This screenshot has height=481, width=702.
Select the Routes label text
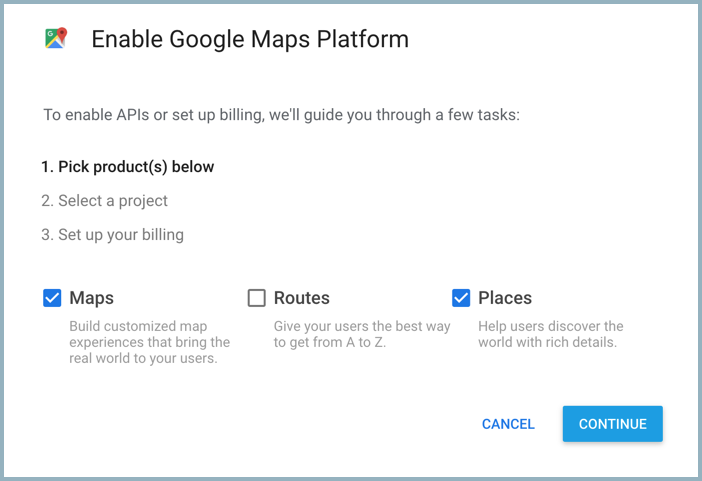coord(302,298)
